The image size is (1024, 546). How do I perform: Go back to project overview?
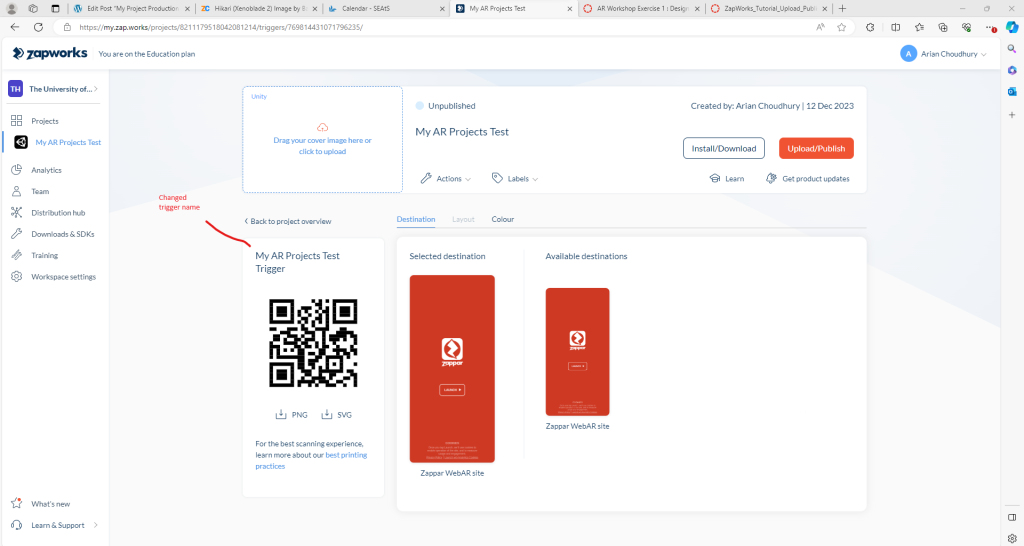point(287,221)
